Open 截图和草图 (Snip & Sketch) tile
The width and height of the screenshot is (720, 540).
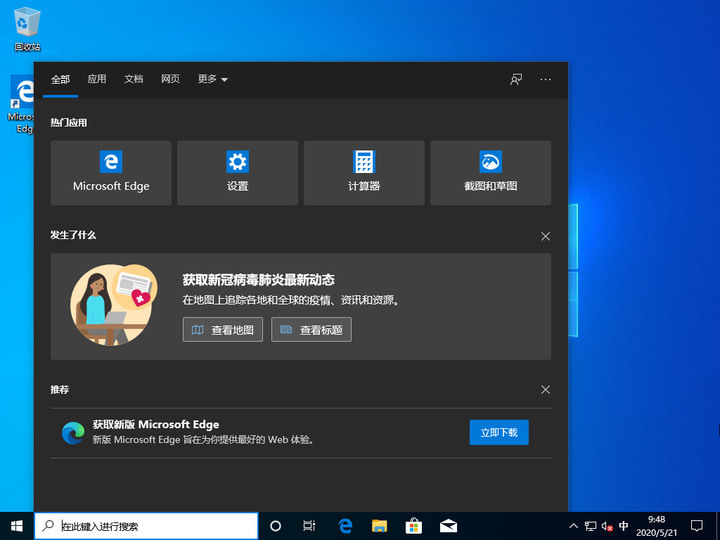pyautogui.click(x=490, y=172)
